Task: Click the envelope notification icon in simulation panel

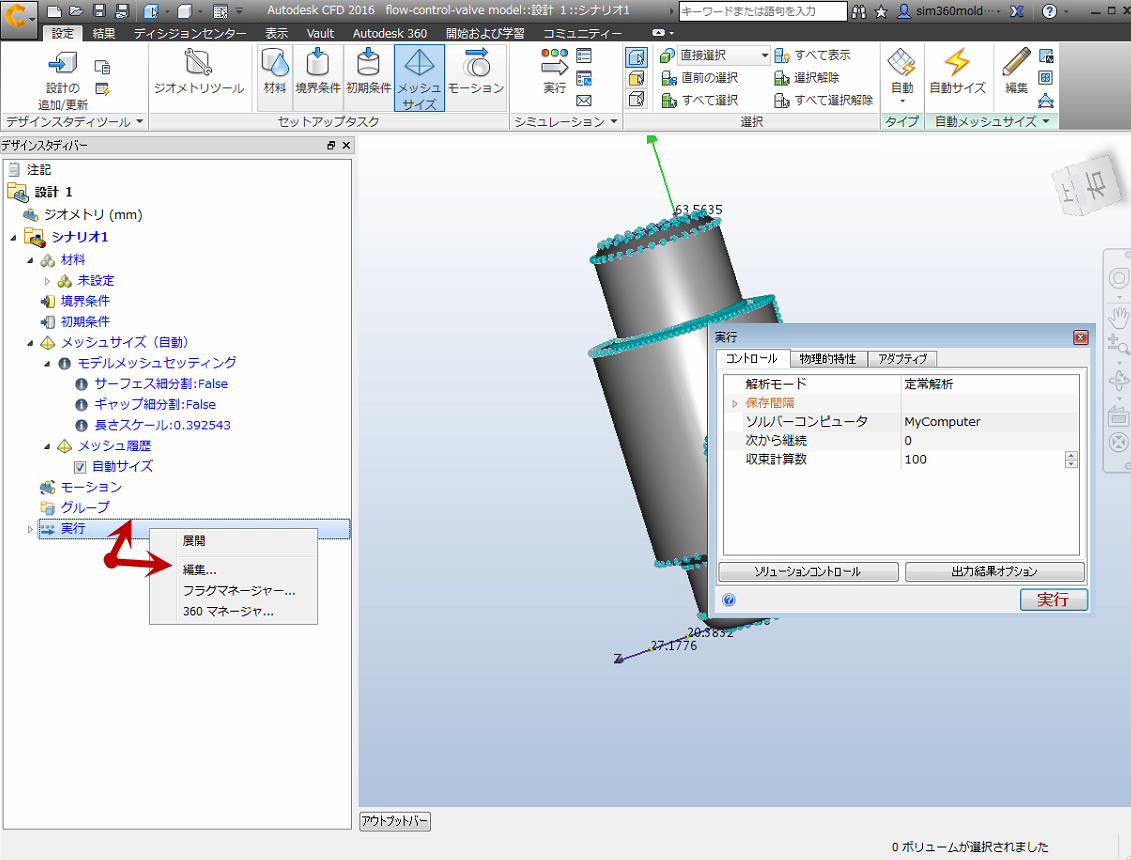Action: tap(584, 100)
